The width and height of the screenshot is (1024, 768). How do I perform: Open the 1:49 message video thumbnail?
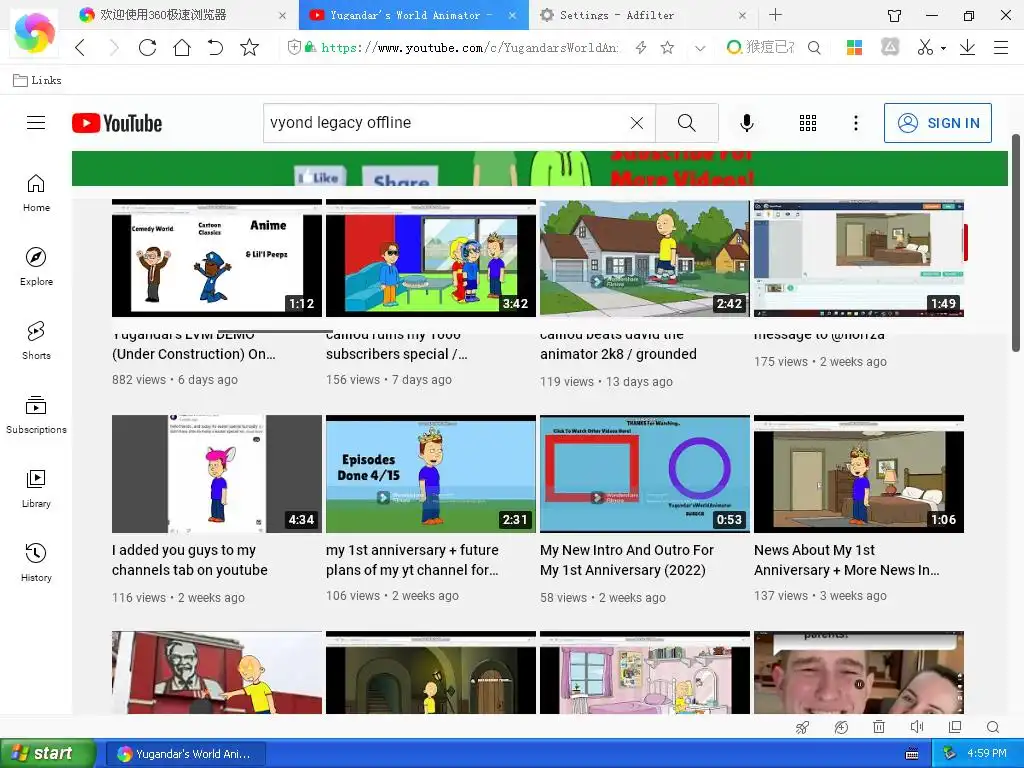tap(859, 258)
